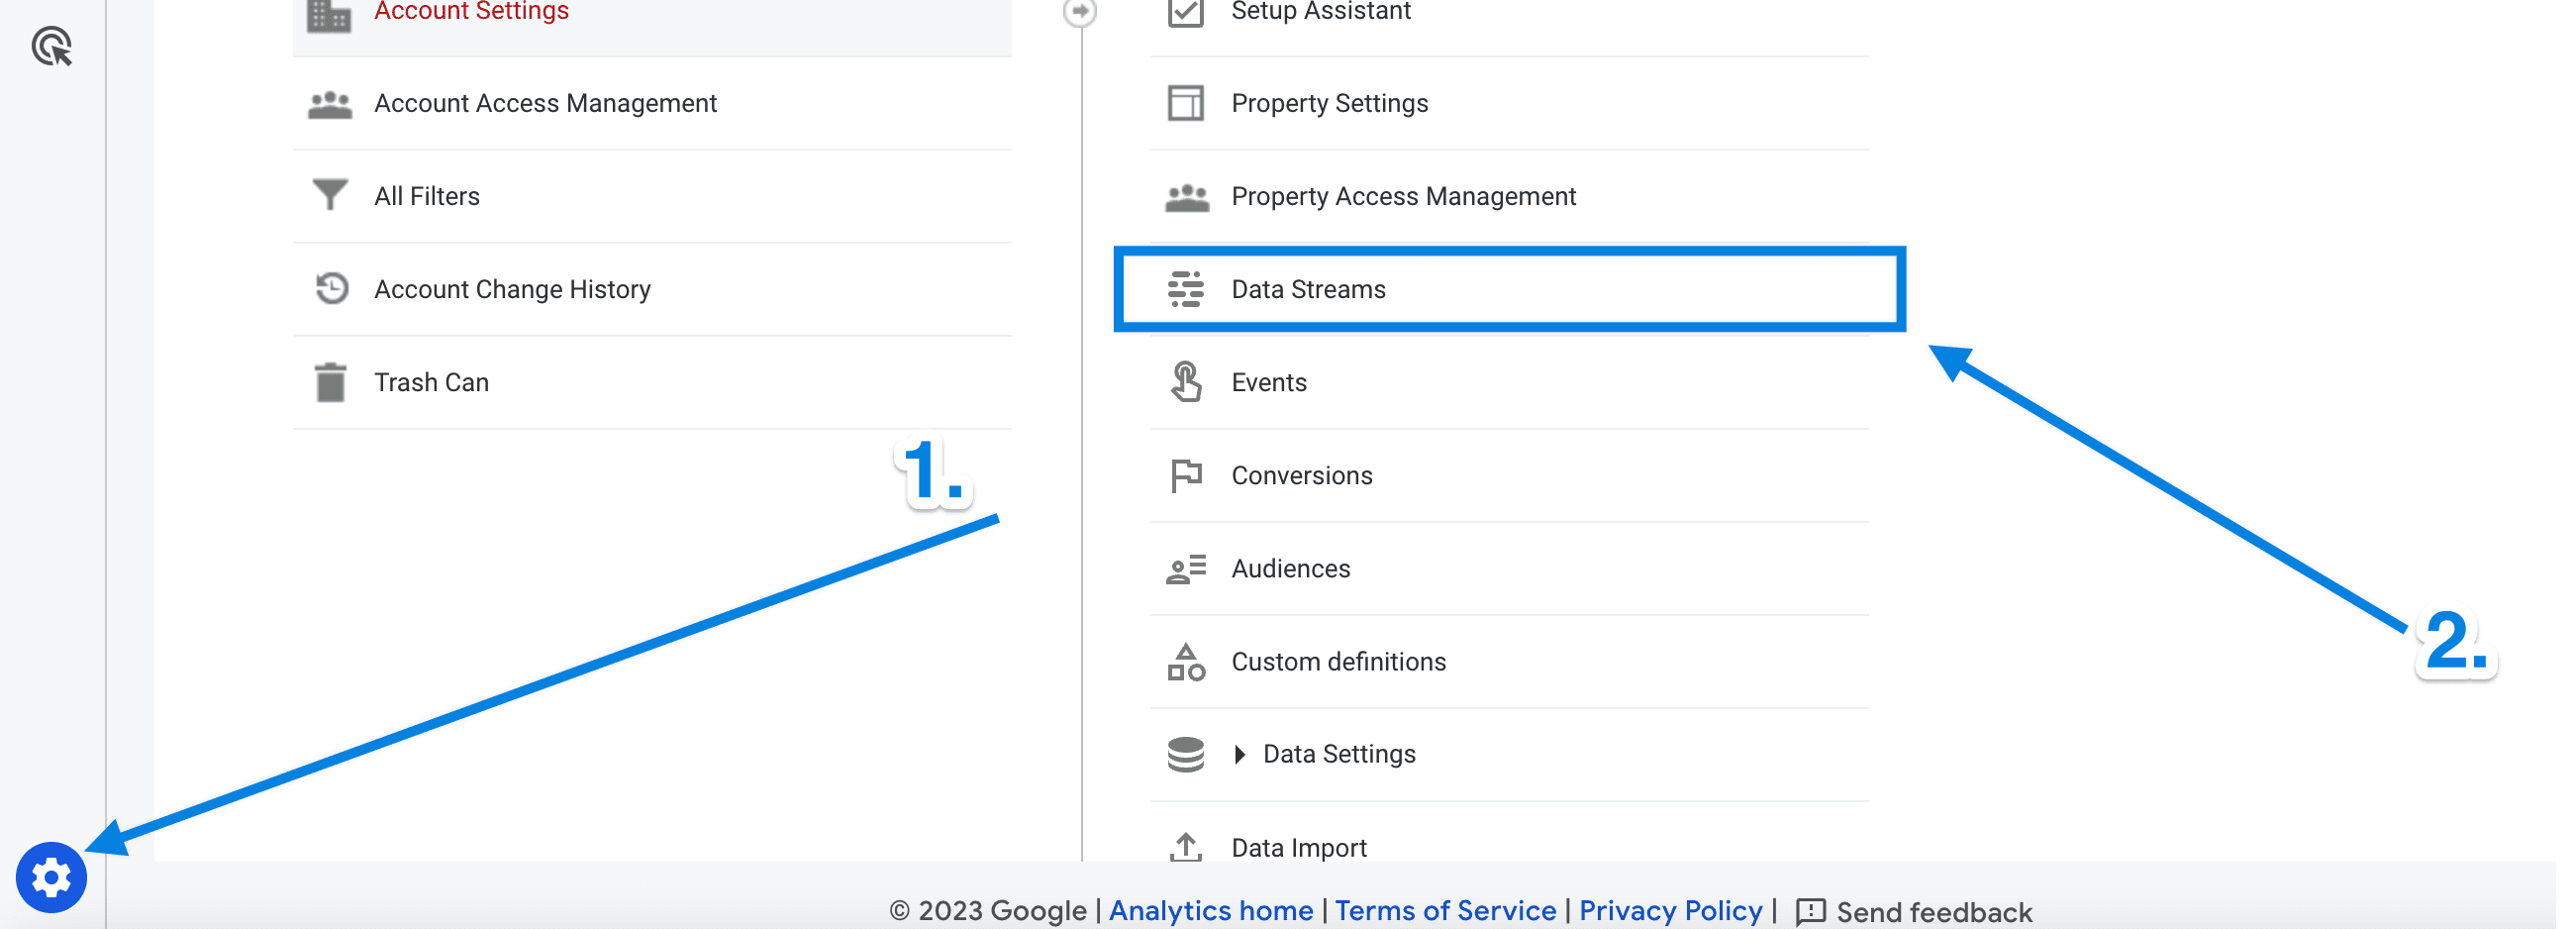Click the Setup Assistant checkmark icon
The image size is (2576, 929).
tap(1186, 12)
